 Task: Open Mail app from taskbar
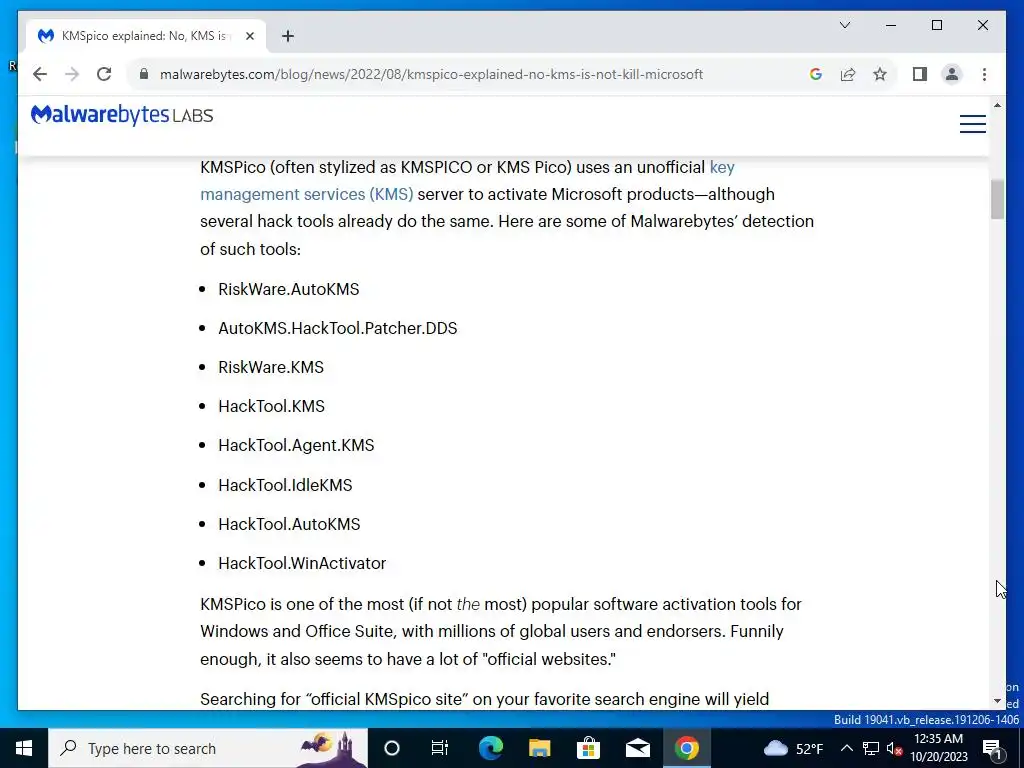click(637, 748)
